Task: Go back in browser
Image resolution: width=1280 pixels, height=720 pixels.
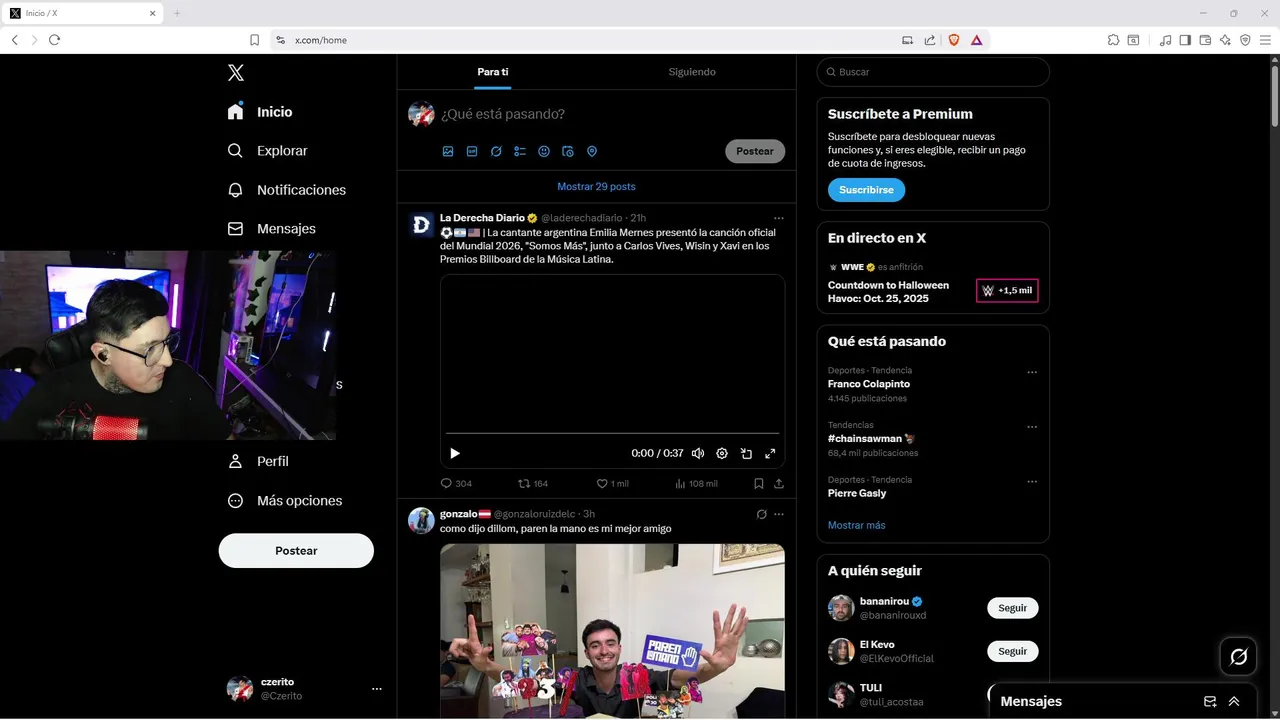Action: click(14, 40)
